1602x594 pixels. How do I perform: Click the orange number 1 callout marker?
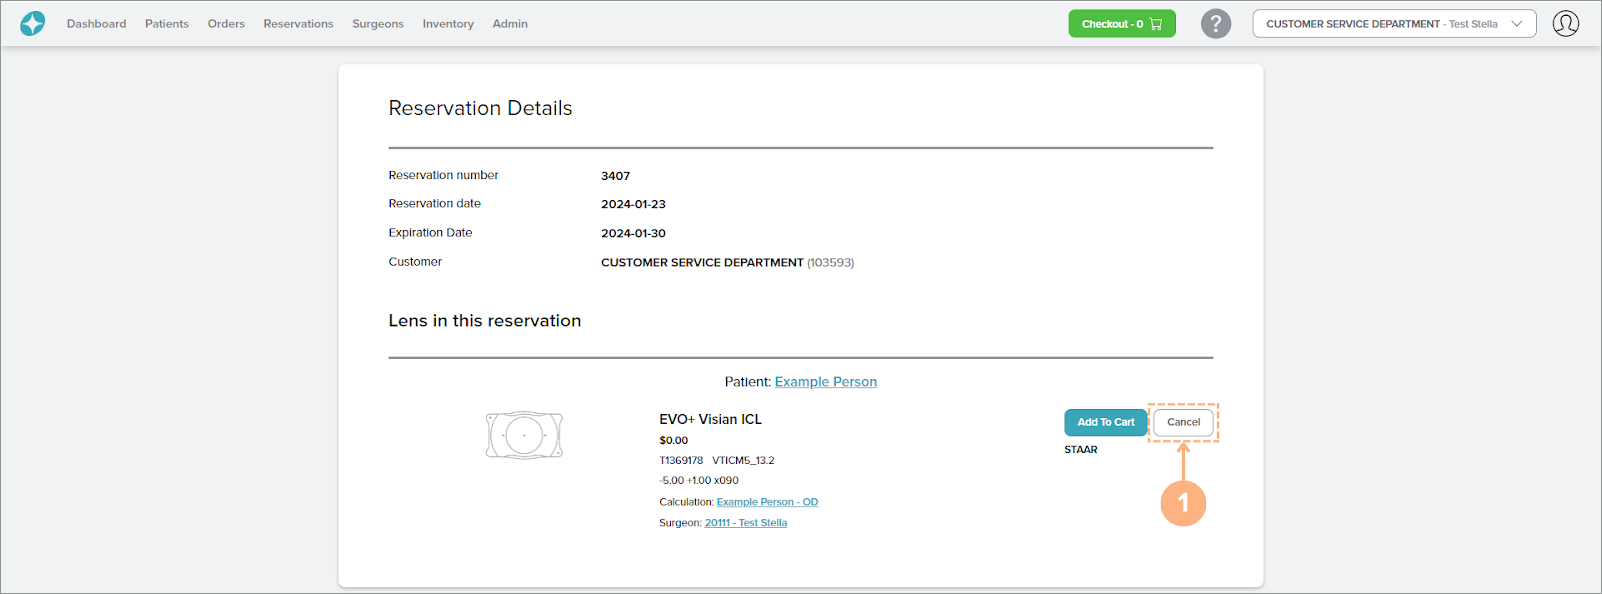[1183, 503]
